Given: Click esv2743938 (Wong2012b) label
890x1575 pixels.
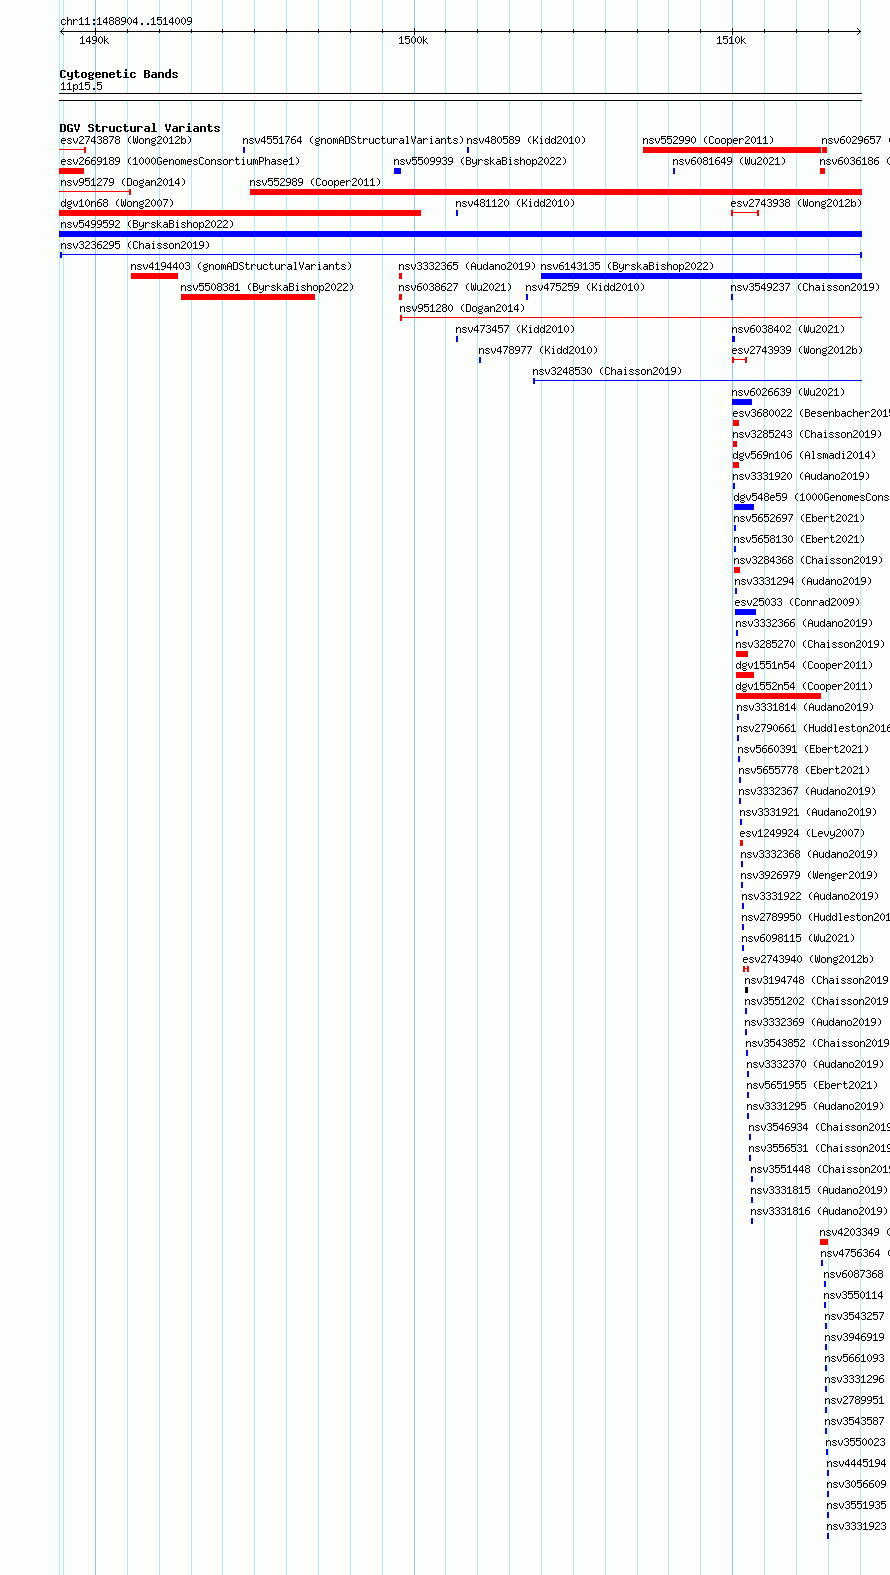Looking at the screenshot, I should click(x=795, y=203).
